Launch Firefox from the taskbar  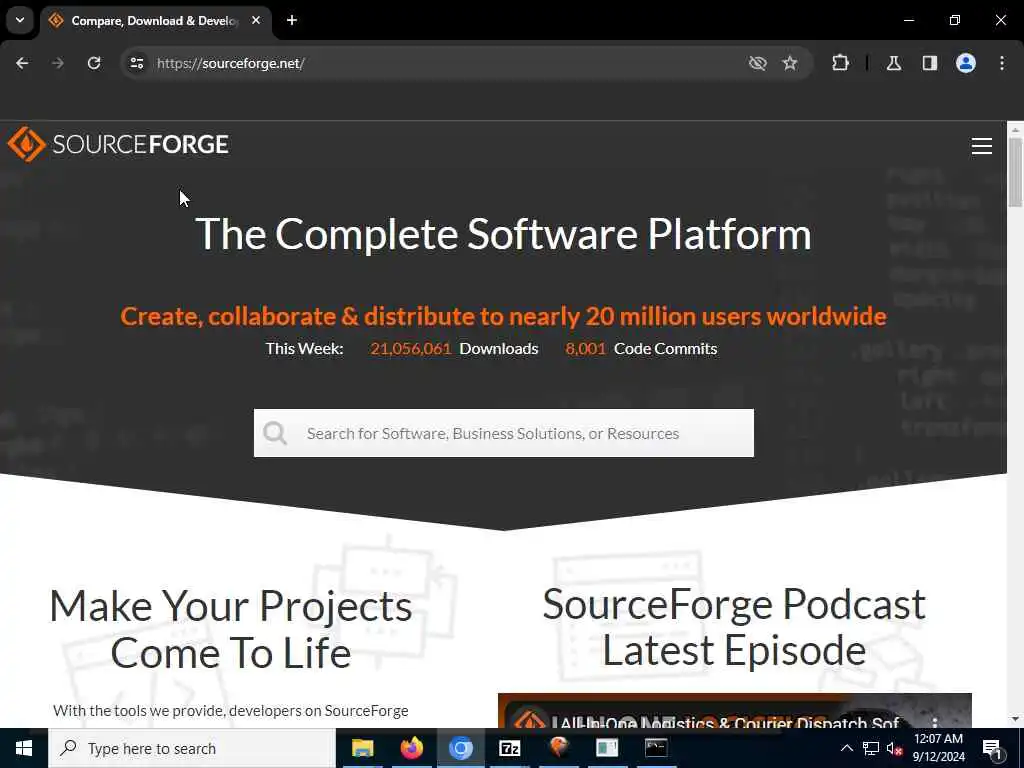(x=411, y=748)
